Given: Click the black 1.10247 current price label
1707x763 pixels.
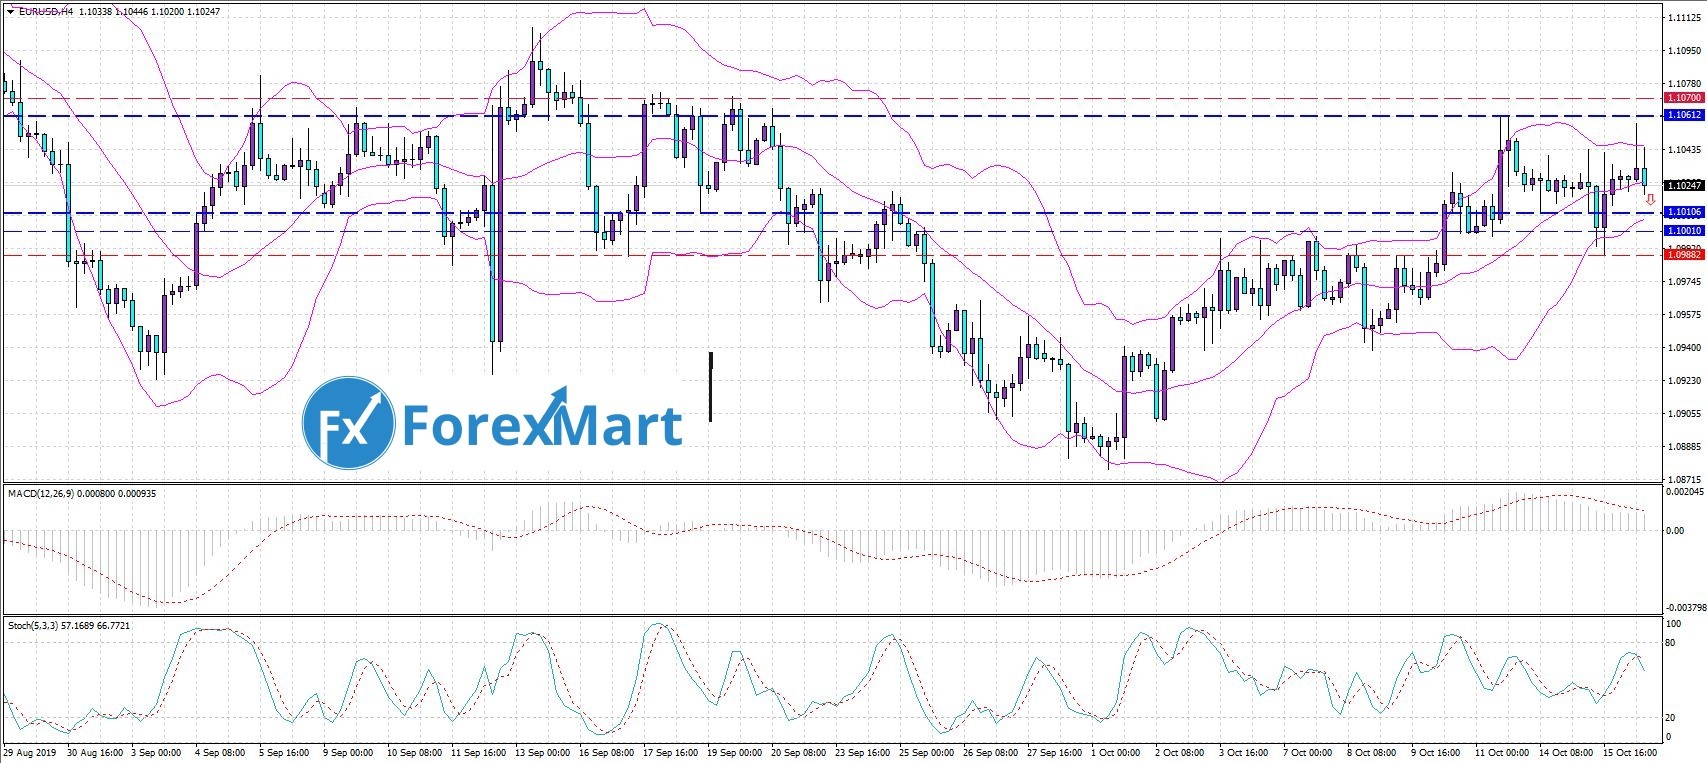Looking at the screenshot, I should point(1684,185).
